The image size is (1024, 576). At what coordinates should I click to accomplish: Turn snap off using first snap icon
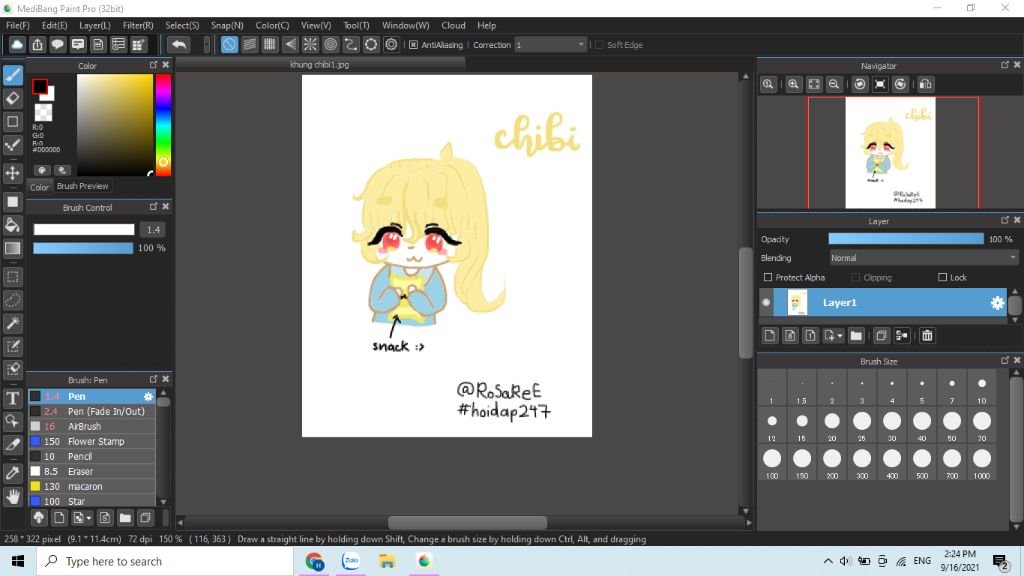click(229, 44)
